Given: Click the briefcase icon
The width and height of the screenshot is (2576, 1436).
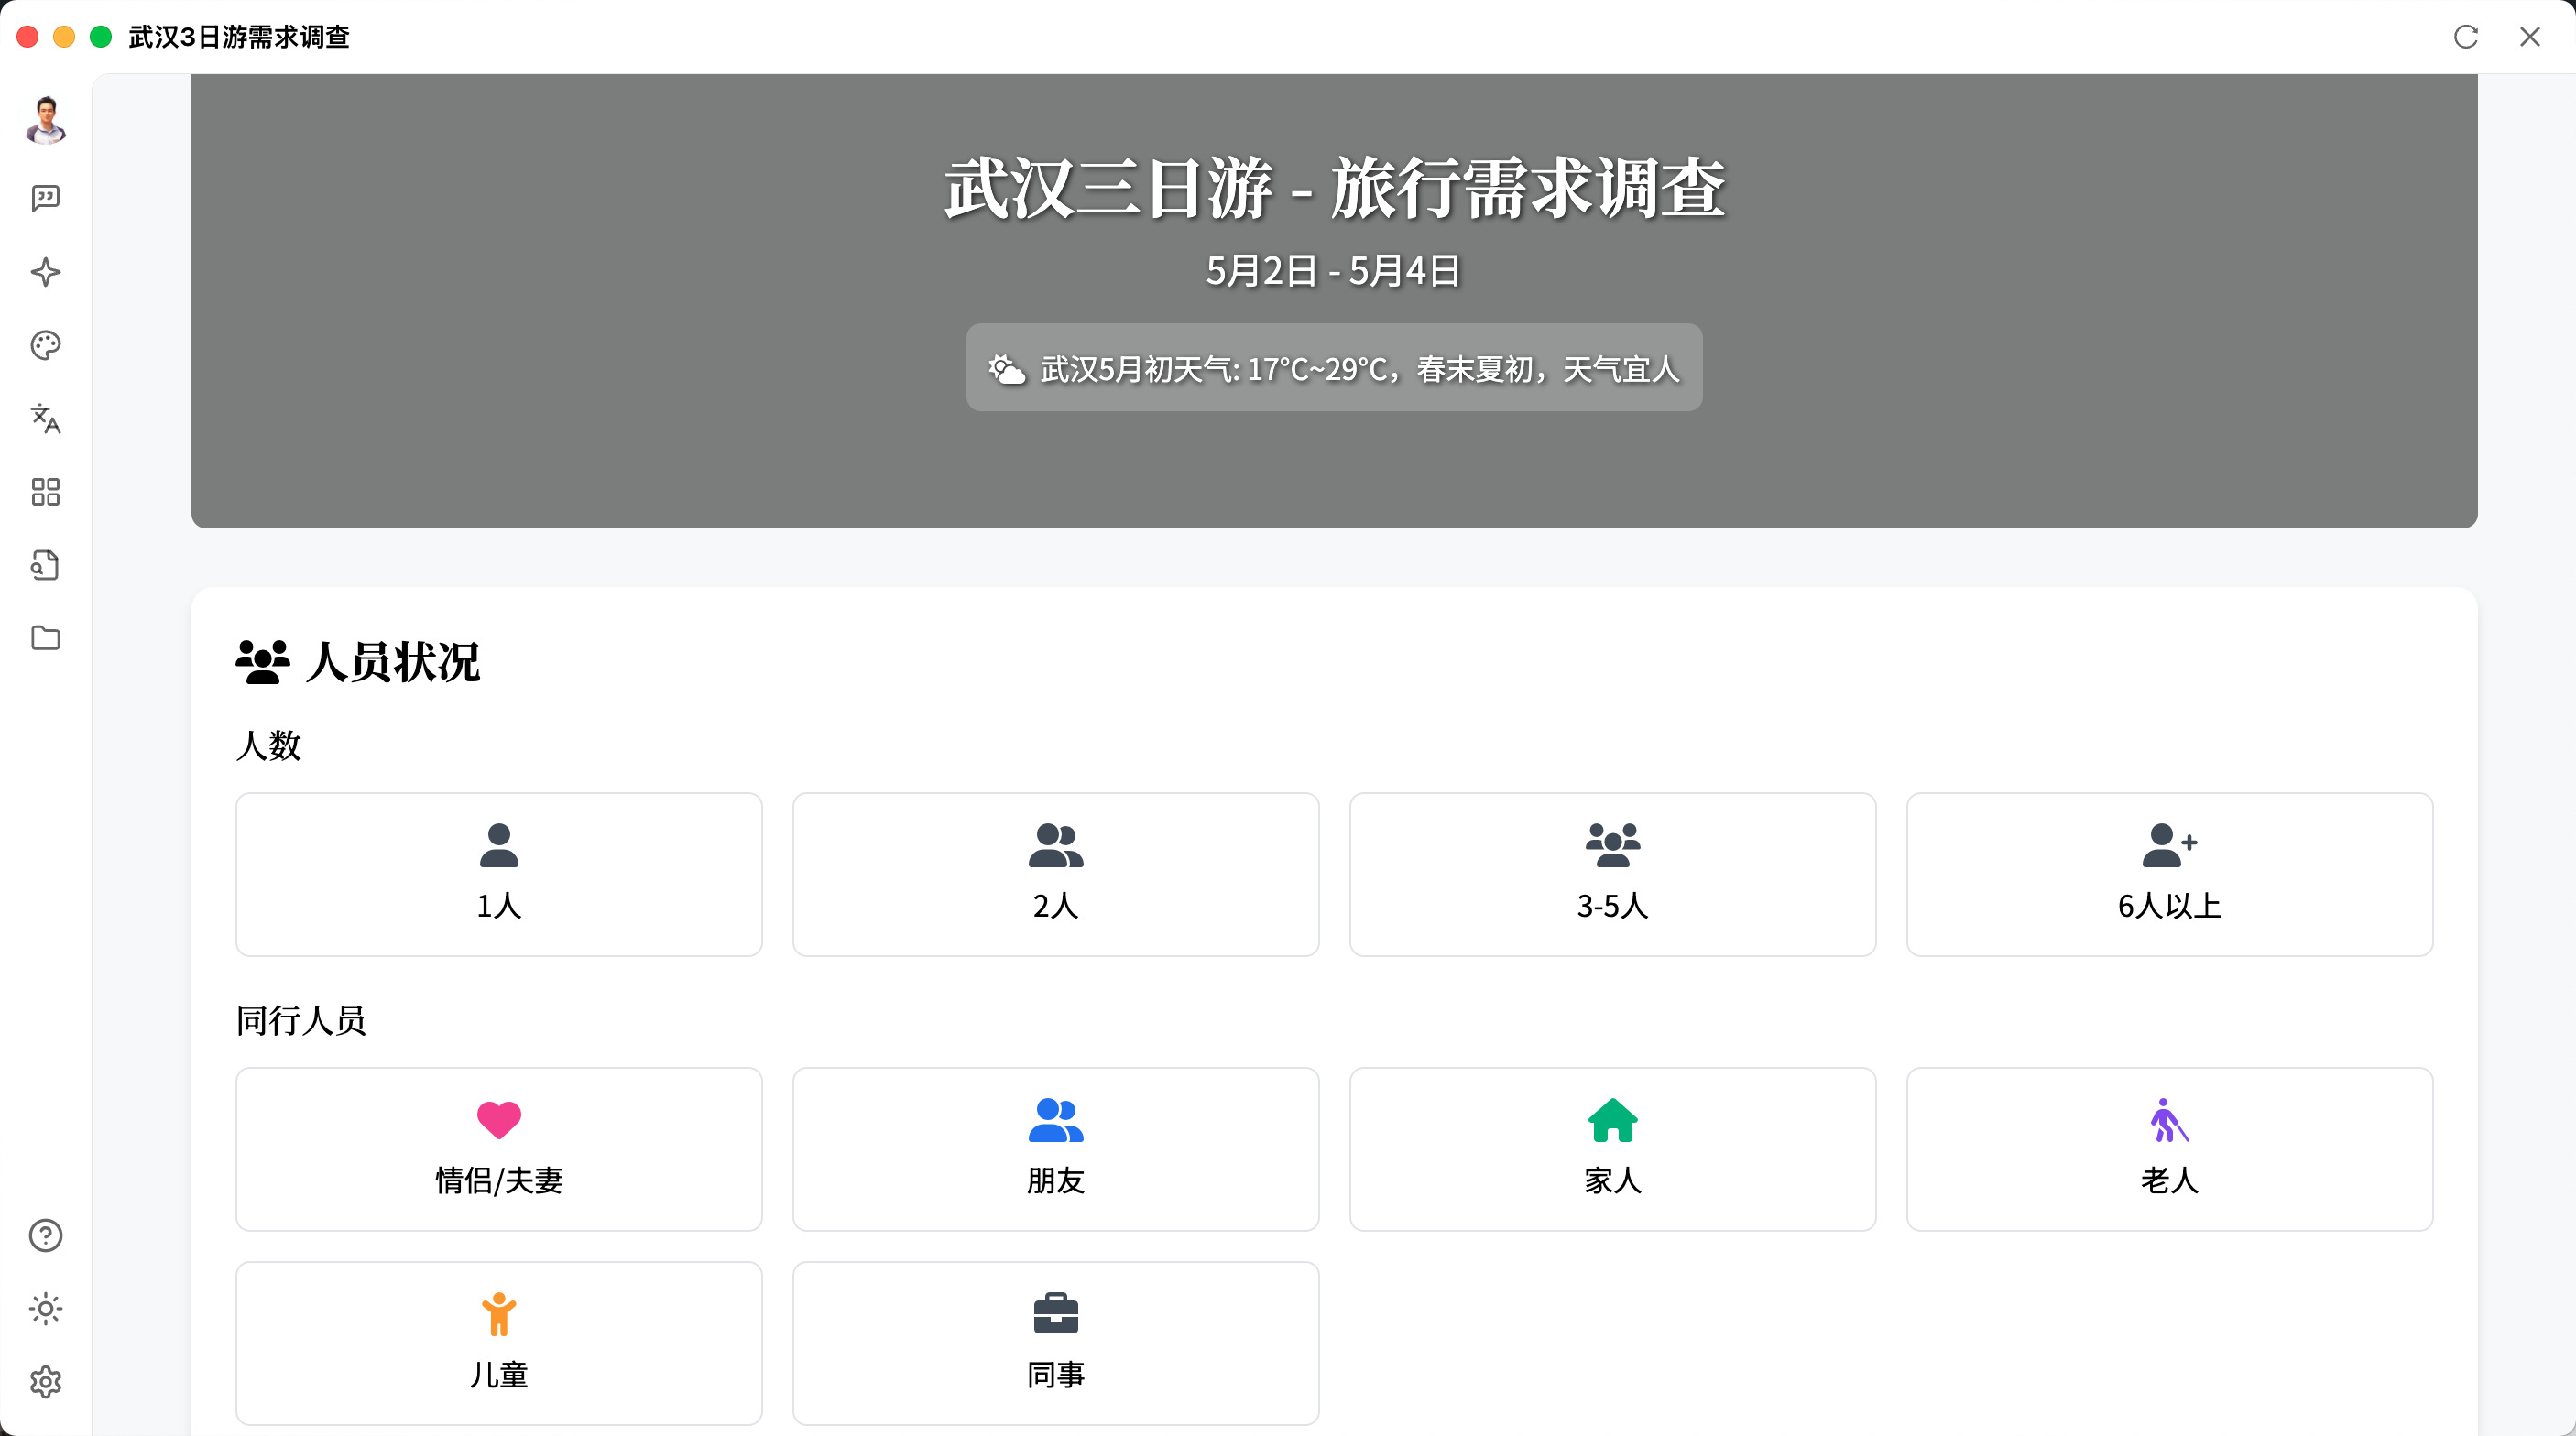Looking at the screenshot, I should (x=1056, y=1314).
